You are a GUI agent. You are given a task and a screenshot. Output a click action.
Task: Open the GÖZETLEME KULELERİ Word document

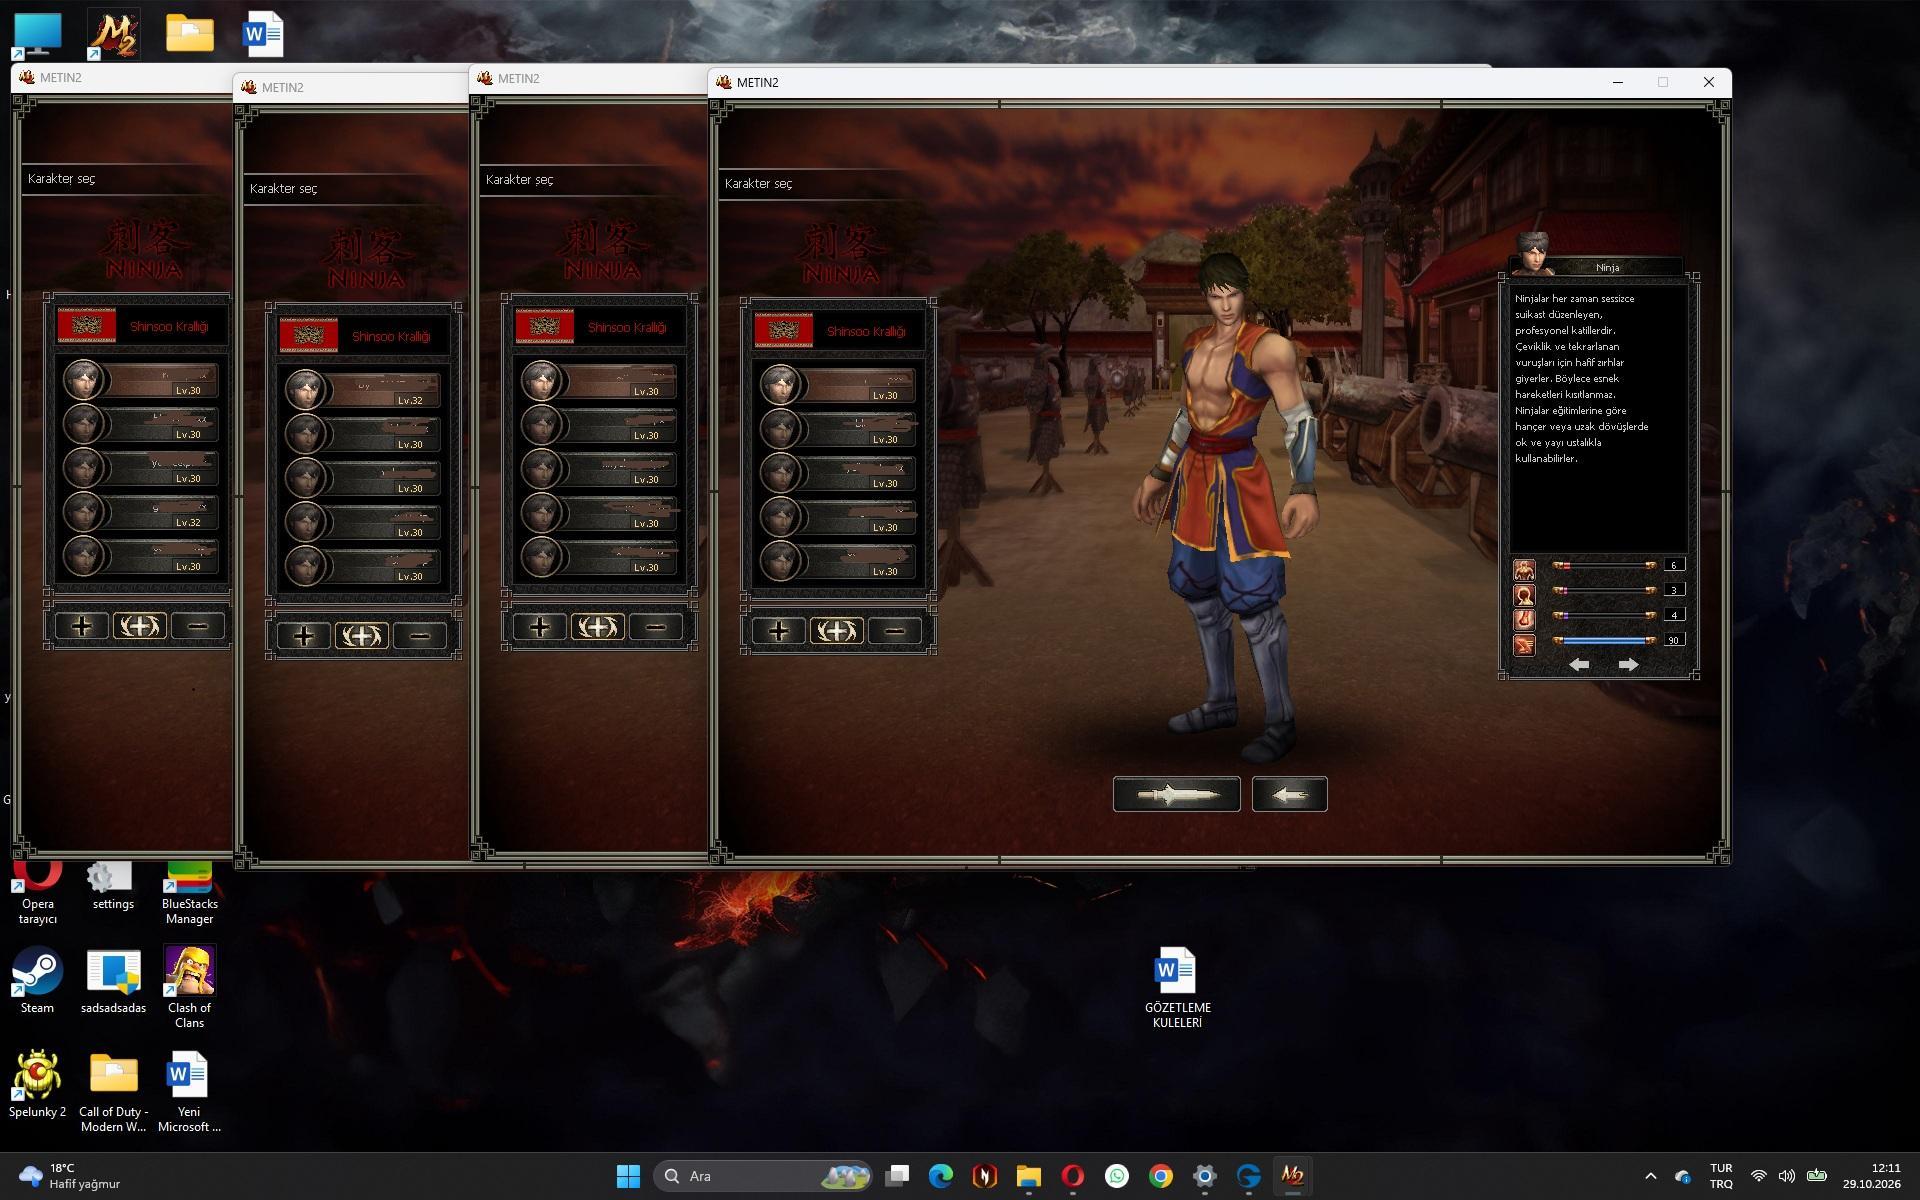[1176, 987]
